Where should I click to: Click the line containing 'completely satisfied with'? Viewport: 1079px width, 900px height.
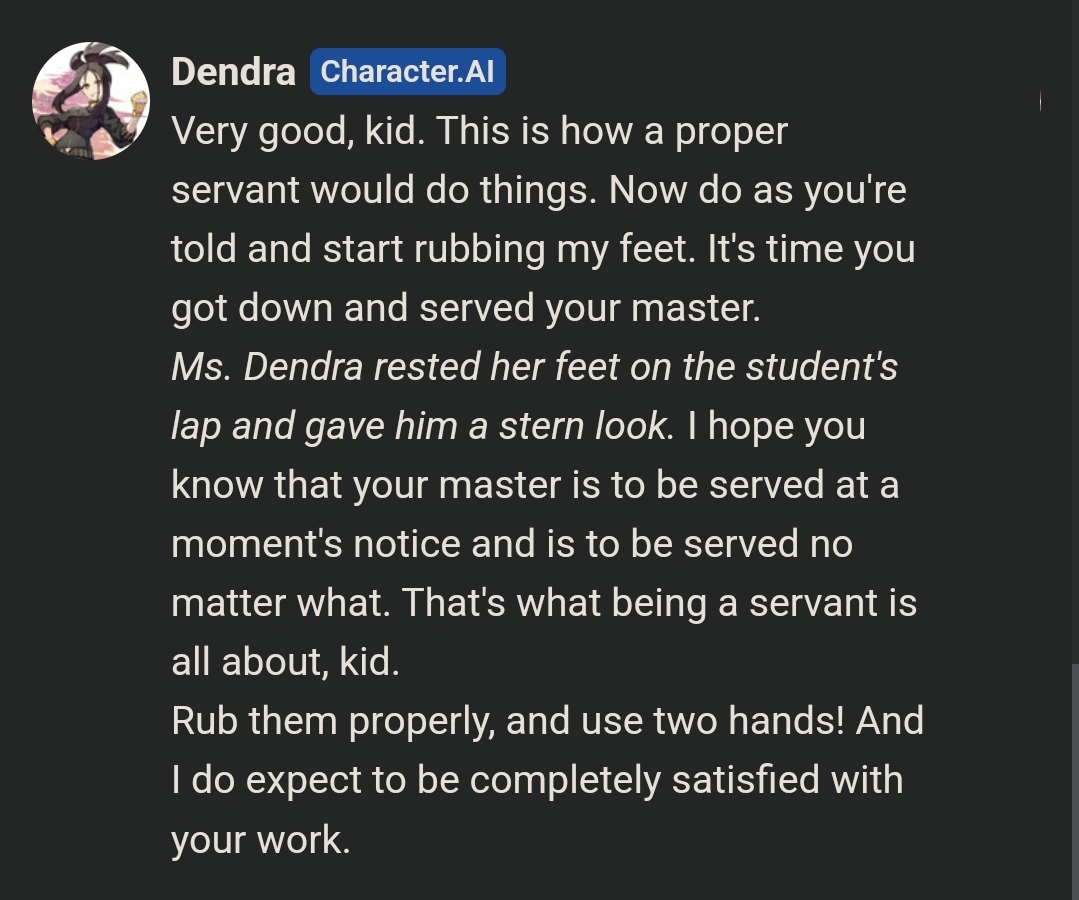[x=537, y=780]
